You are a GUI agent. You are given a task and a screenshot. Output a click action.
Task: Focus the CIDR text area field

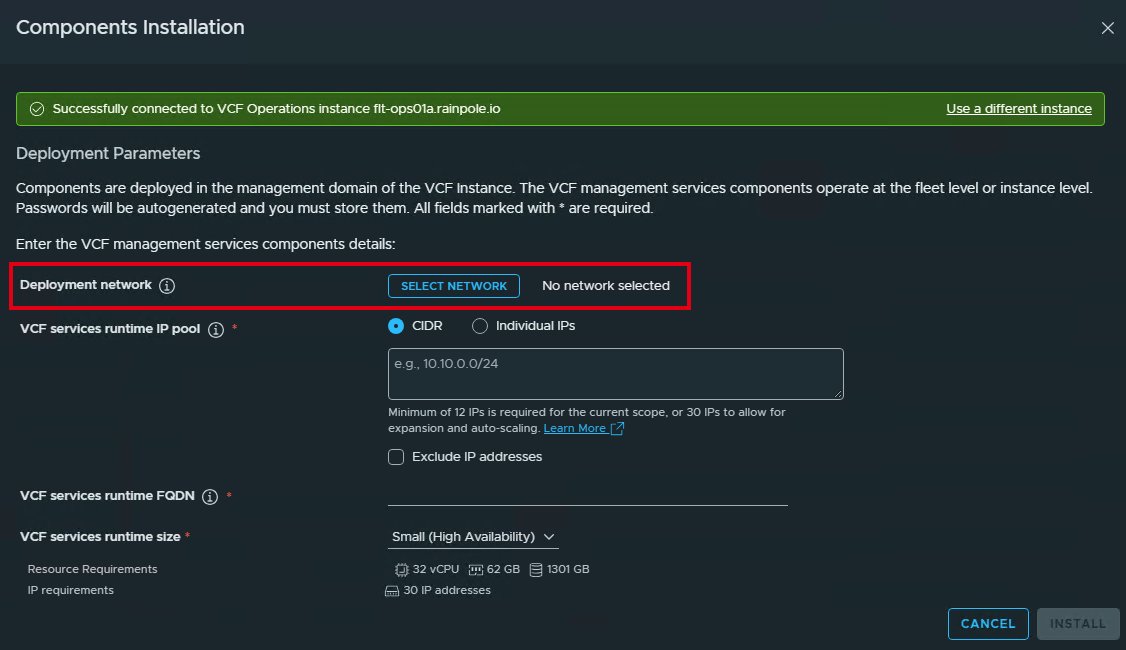coord(615,374)
